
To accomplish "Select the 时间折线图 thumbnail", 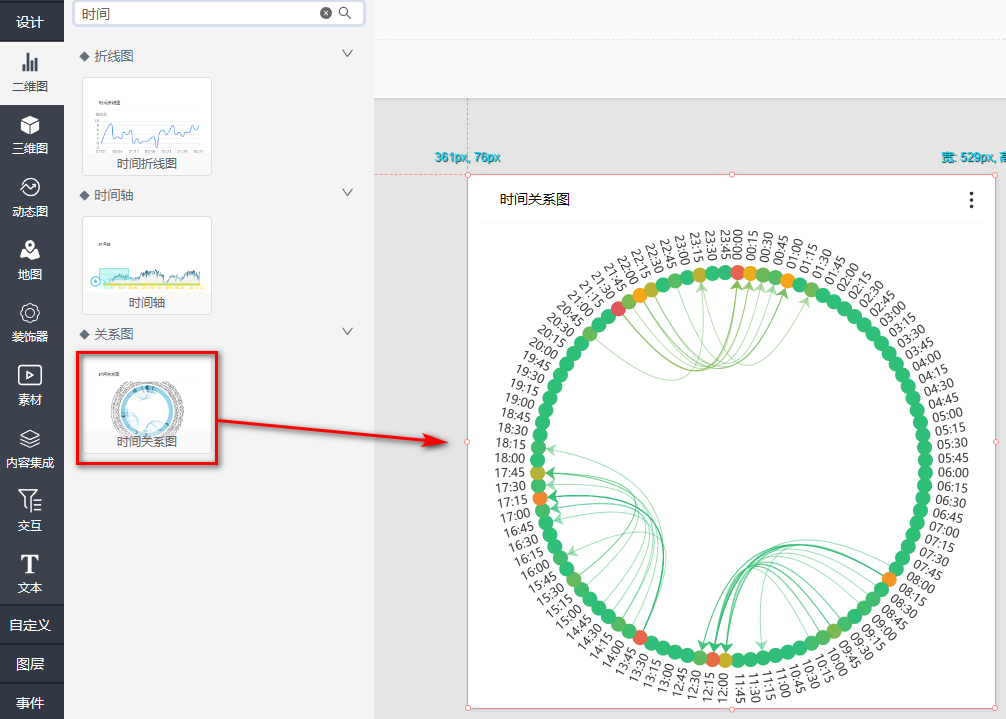I will click(x=147, y=127).
